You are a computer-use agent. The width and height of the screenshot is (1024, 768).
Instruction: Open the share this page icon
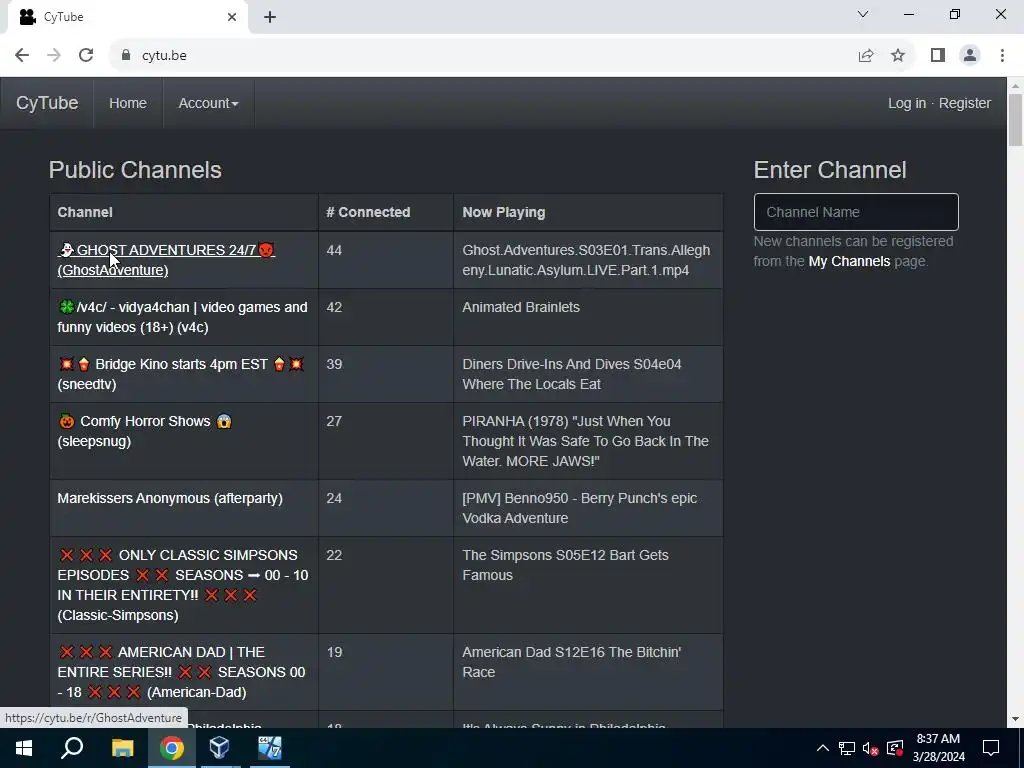pos(866,56)
